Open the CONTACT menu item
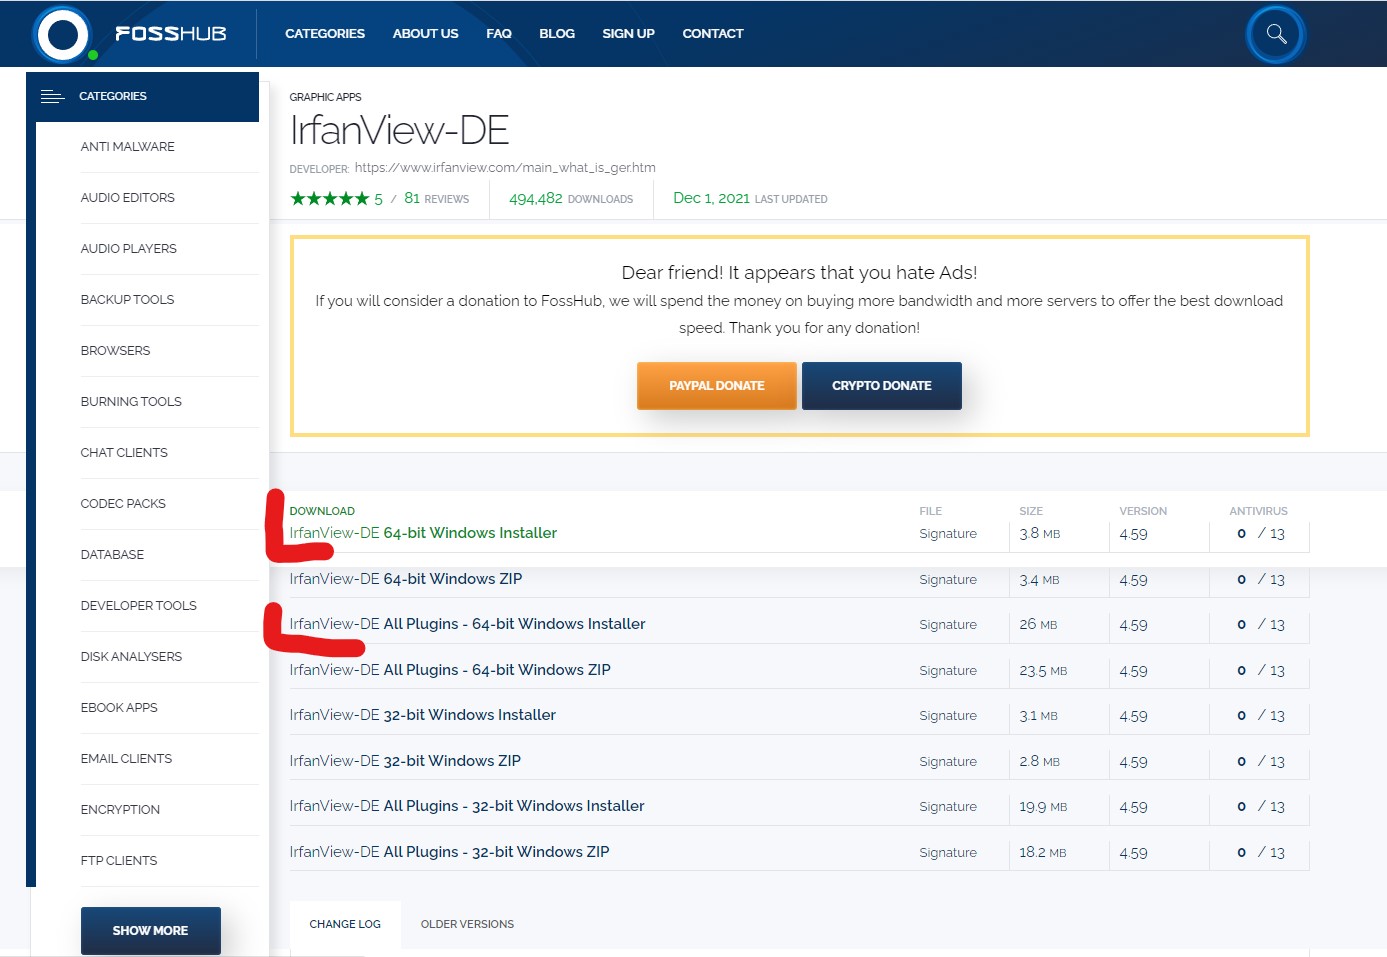Viewport: 1387px width, 957px height. tap(713, 33)
